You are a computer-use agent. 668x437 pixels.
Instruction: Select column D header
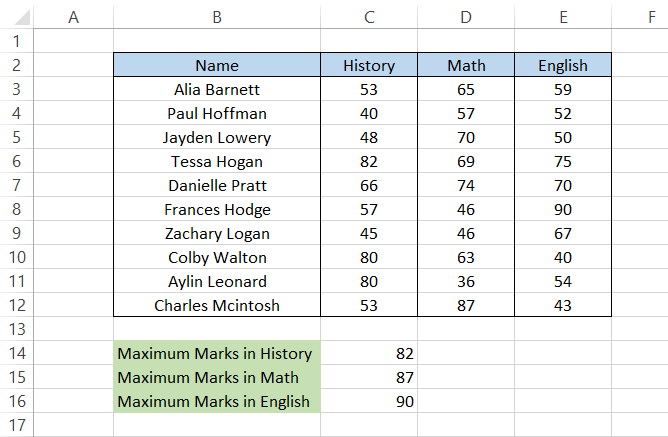(x=466, y=17)
